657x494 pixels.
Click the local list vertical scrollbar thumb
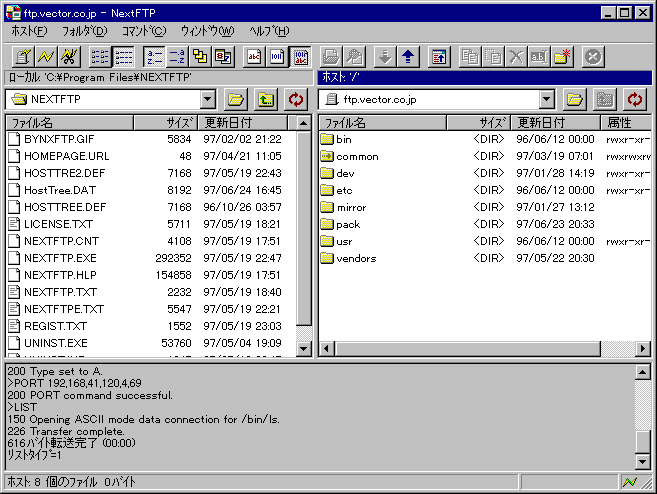(304, 228)
